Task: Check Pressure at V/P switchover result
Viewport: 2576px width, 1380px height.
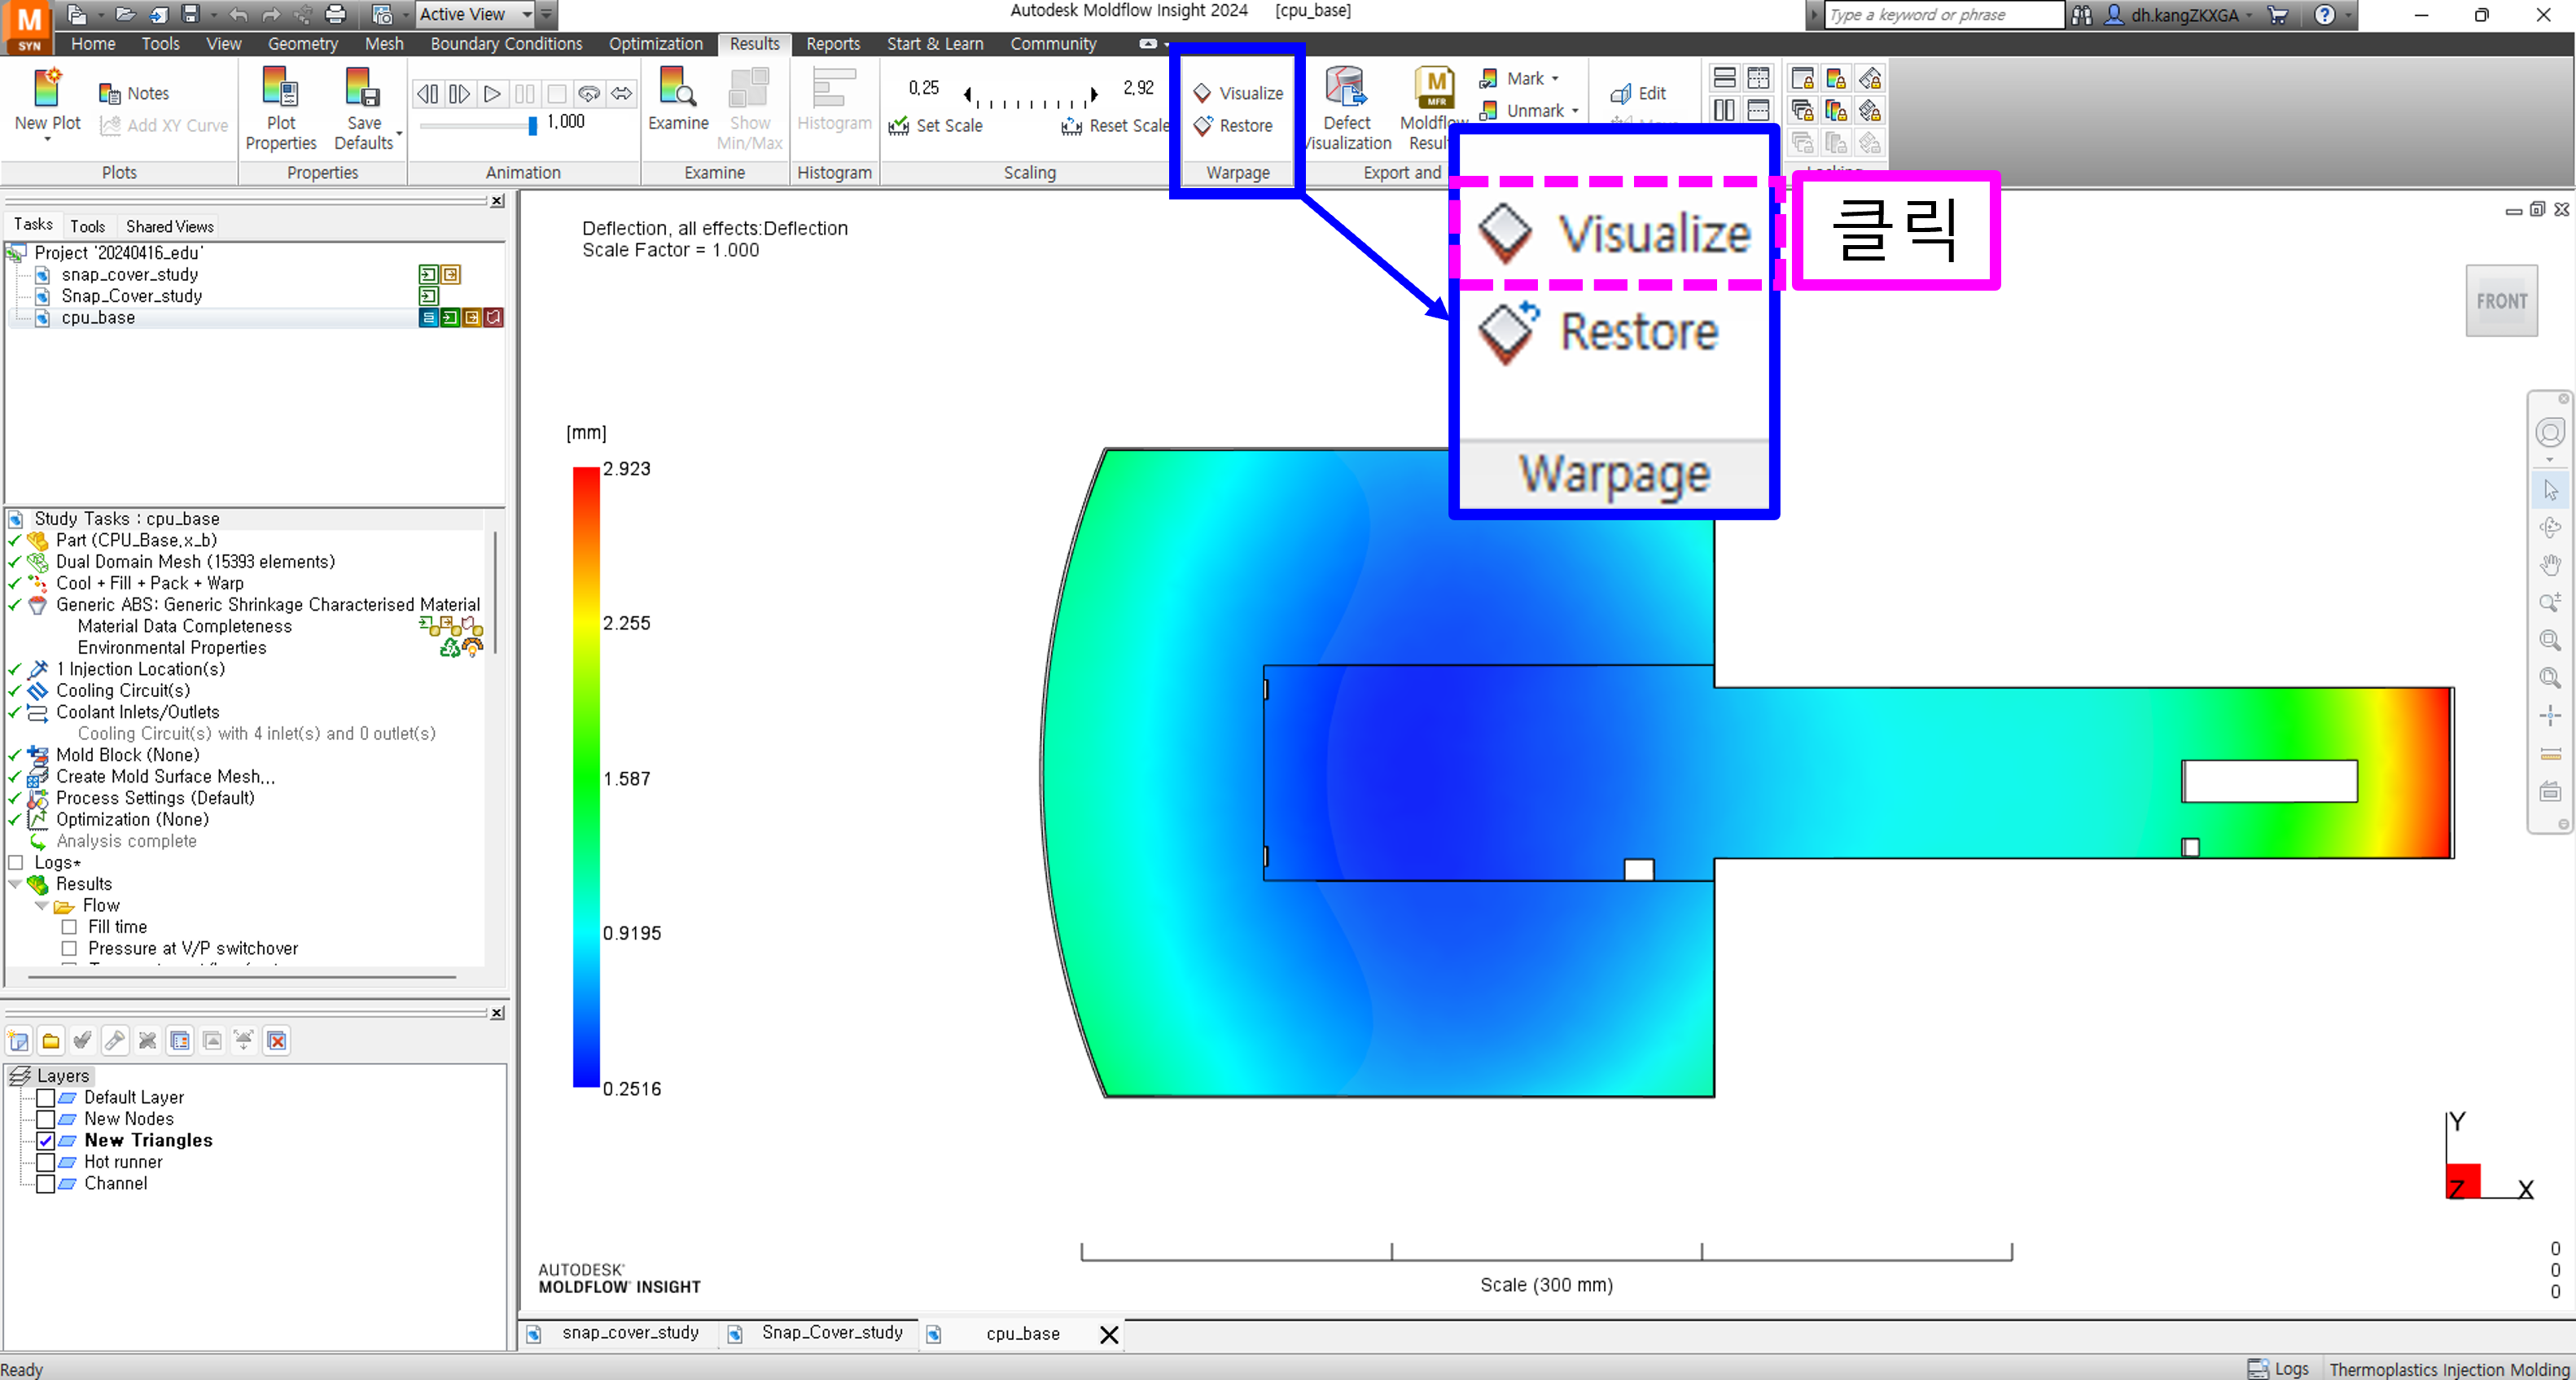Action: (69, 949)
